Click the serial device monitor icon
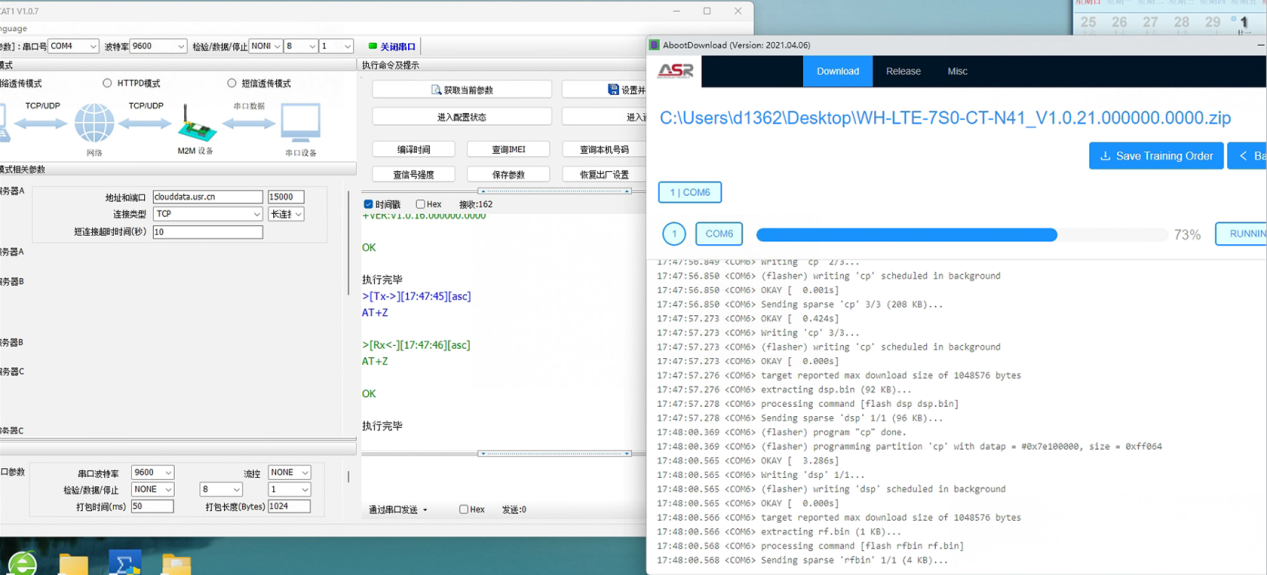 300,124
